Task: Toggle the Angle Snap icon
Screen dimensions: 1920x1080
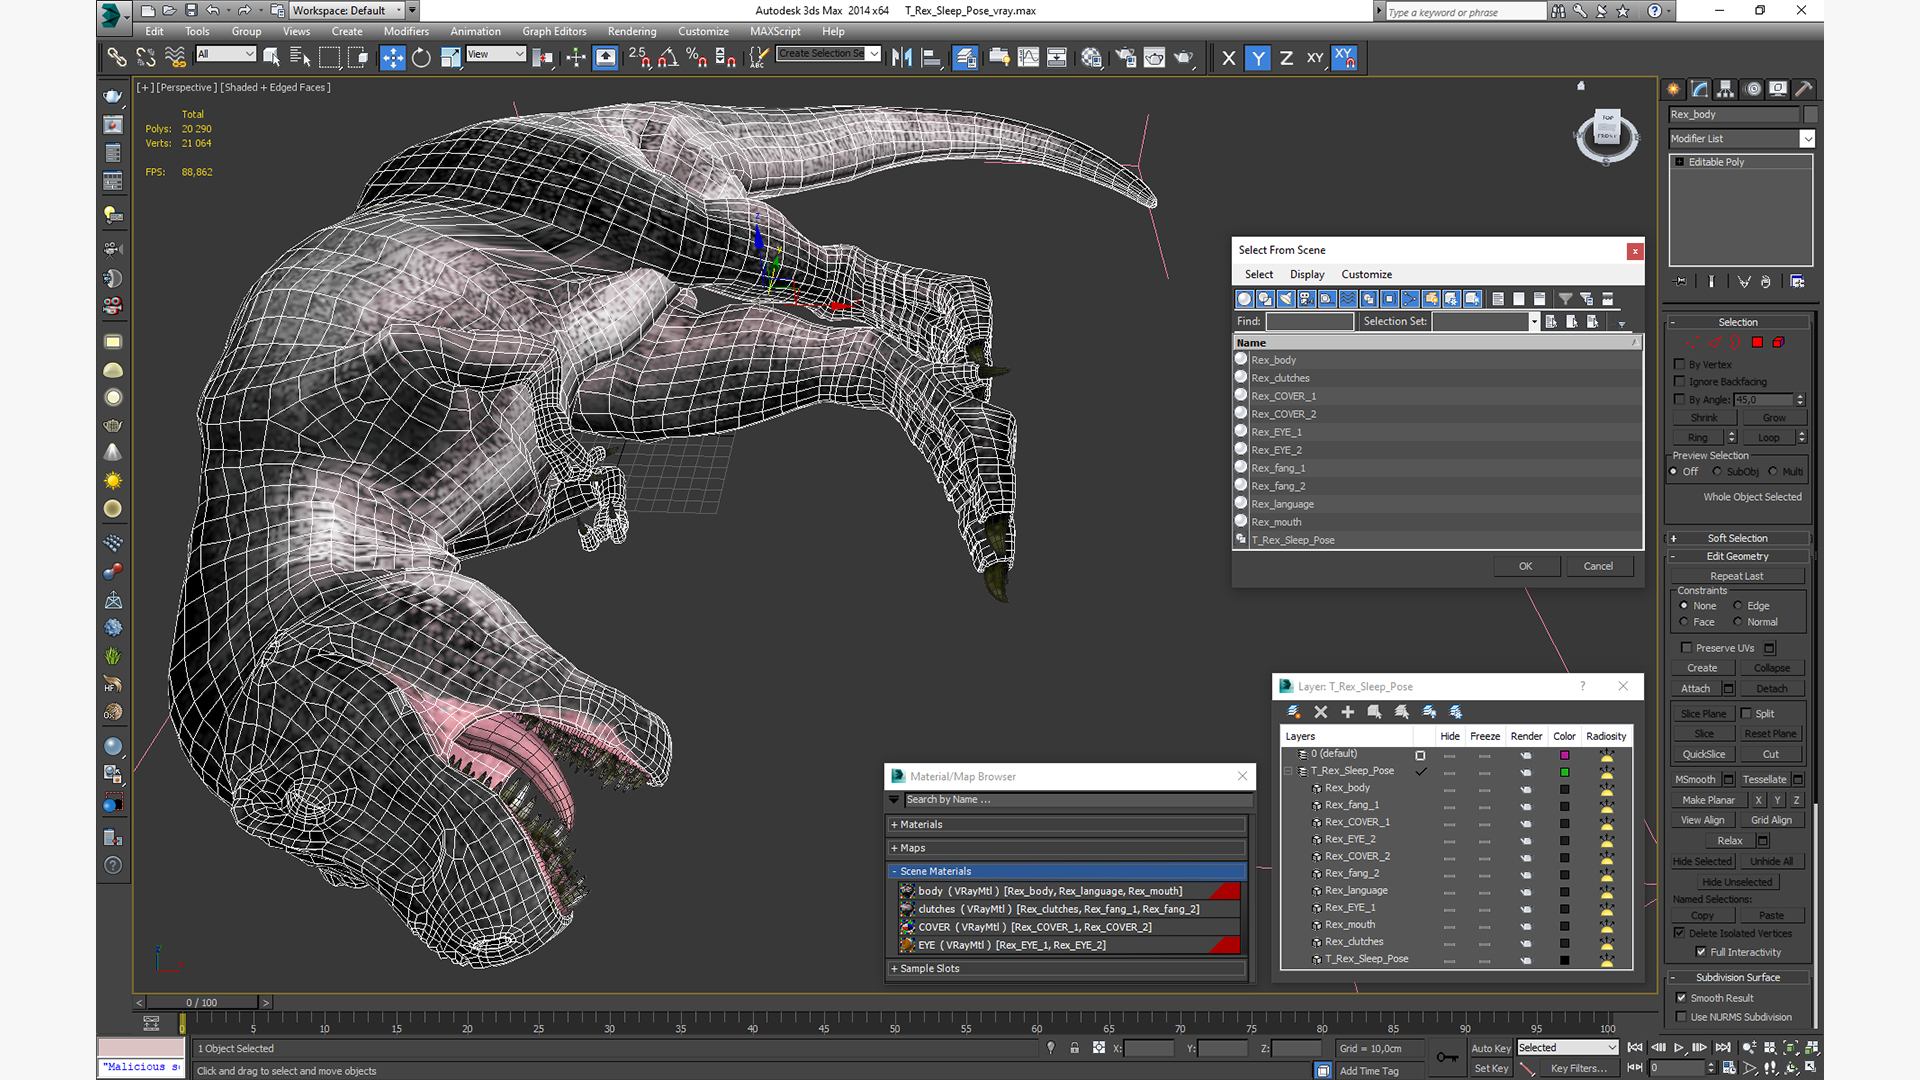Action: coord(668,58)
